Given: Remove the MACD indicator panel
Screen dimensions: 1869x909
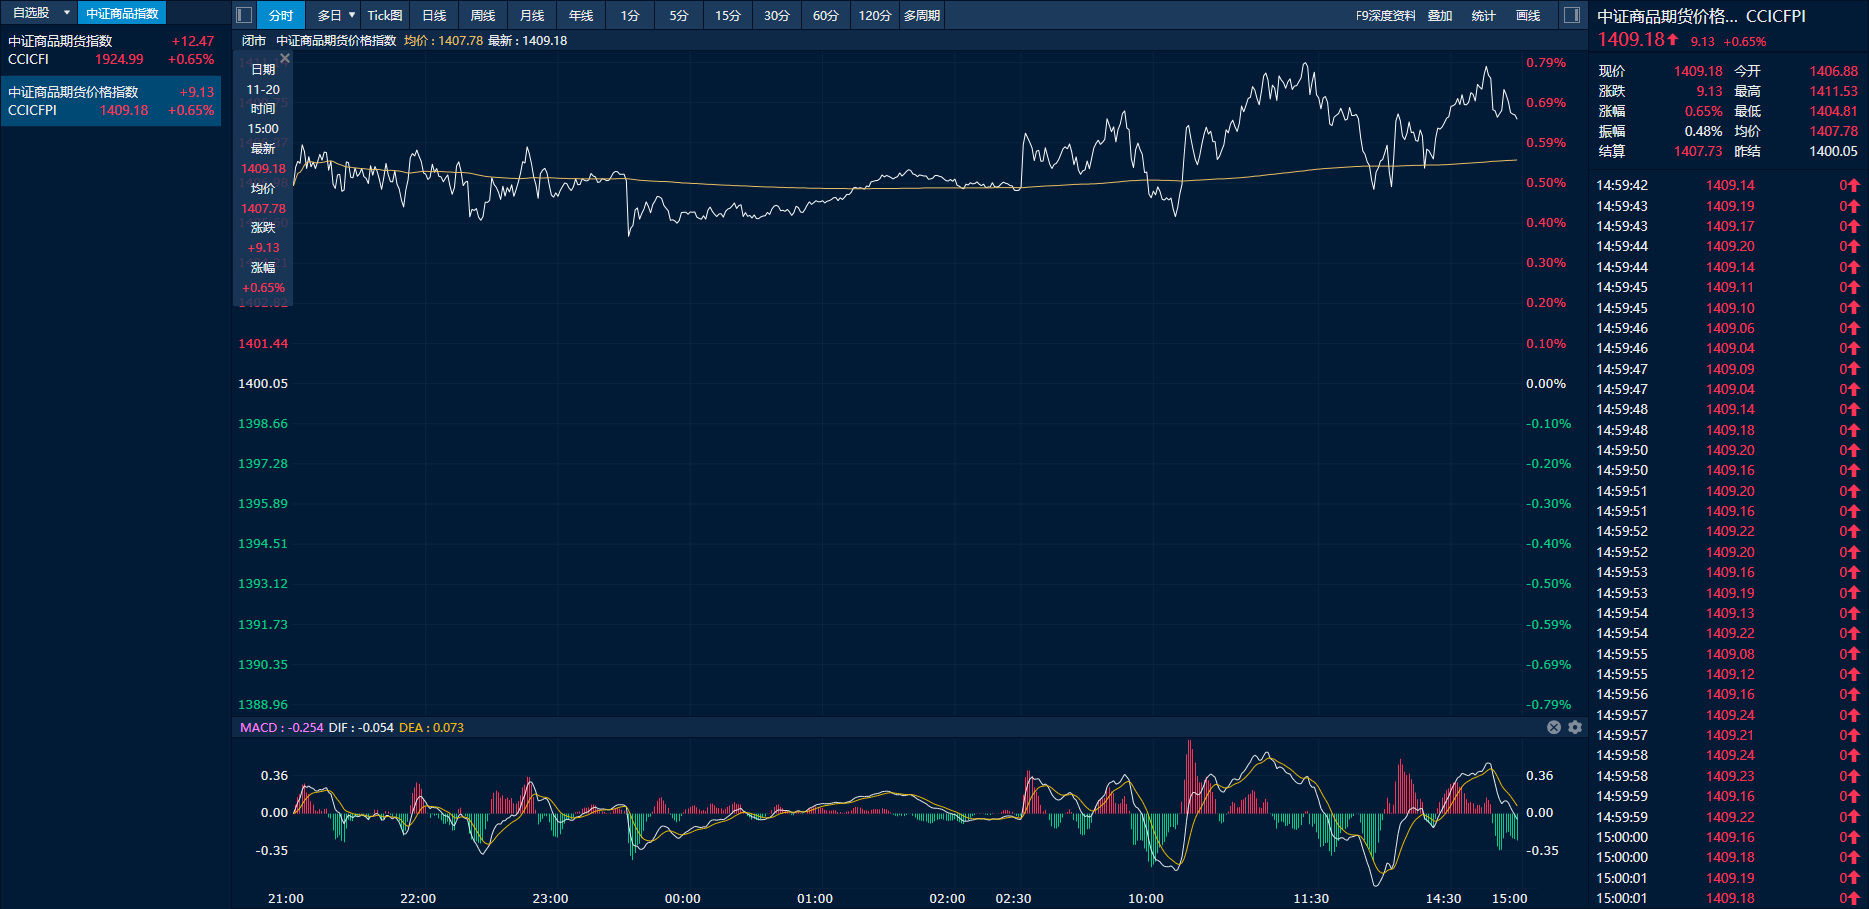Looking at the screenshot, I should click(1554, 727).
